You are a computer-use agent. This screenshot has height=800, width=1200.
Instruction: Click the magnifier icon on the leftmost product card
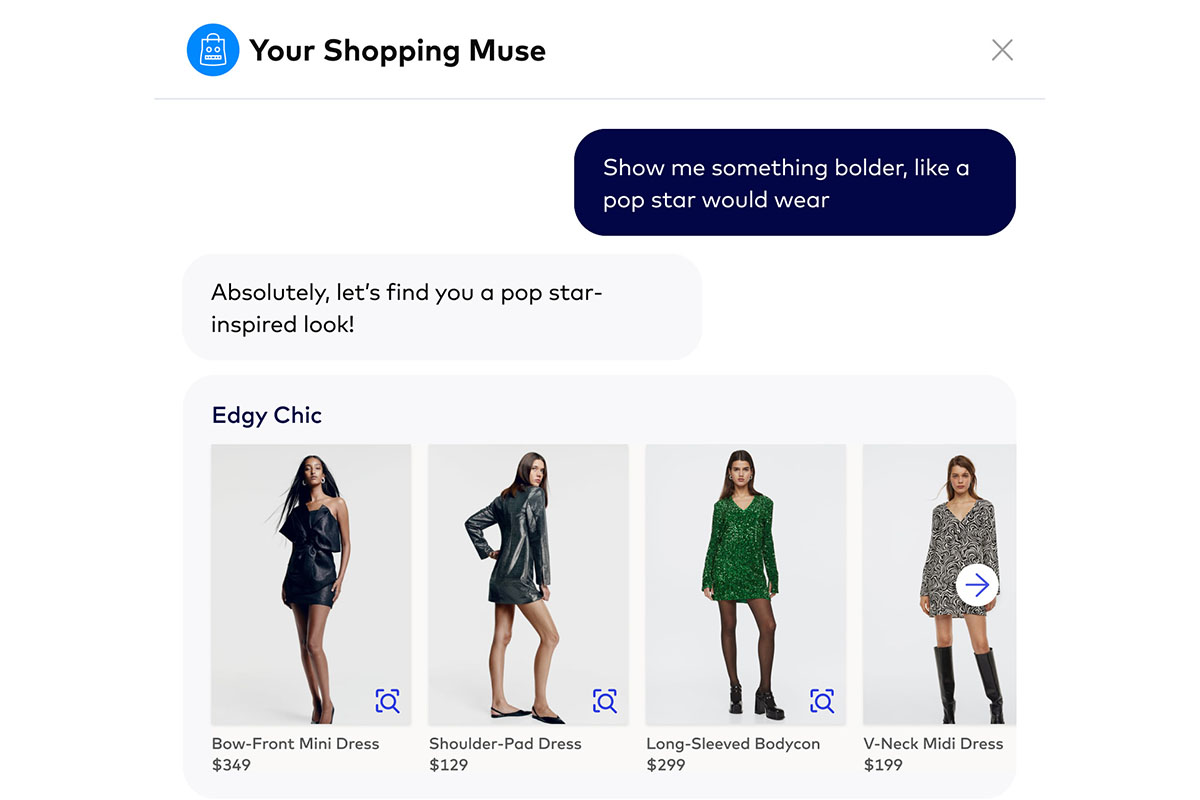click(388, 701)
